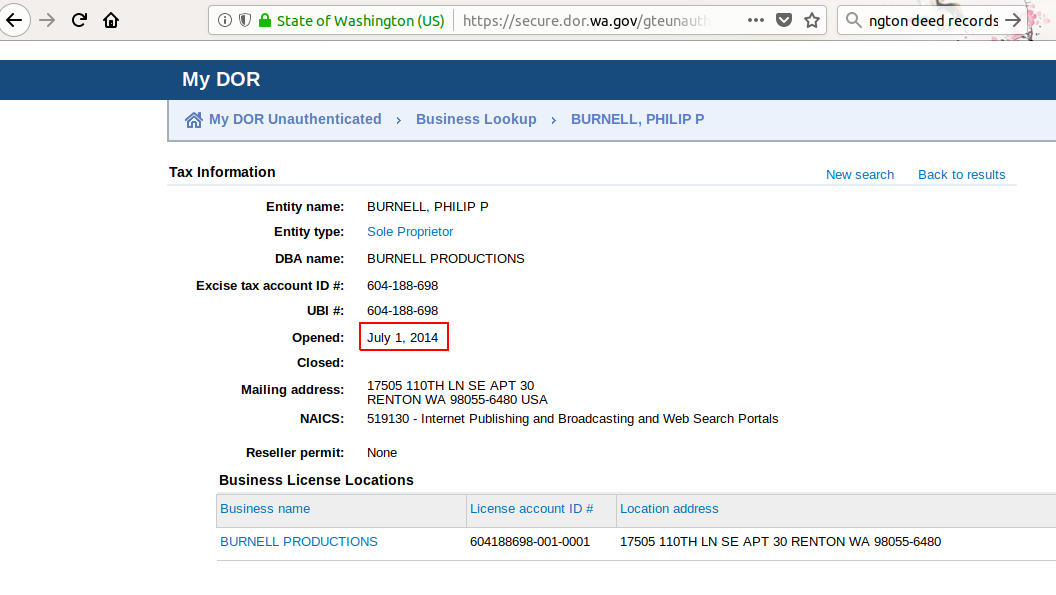Screen dimensions: 1056x595
Task: Reload the page with the refresh icon
Action: [x=79, y=20]
